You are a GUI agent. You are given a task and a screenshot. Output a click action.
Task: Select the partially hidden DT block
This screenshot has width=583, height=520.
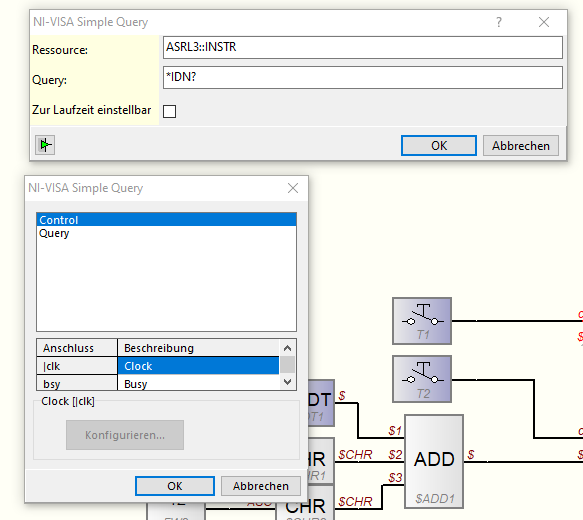(321, 403)
